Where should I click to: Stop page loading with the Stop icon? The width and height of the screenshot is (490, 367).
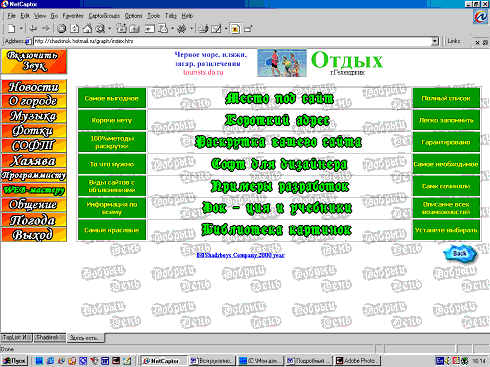[61, 29]
